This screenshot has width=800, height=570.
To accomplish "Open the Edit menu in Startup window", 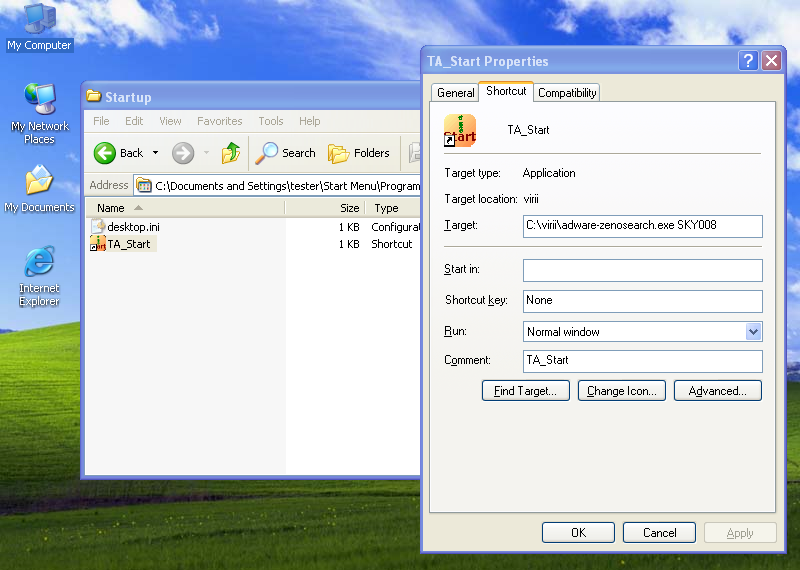I will tap(134, 121).
